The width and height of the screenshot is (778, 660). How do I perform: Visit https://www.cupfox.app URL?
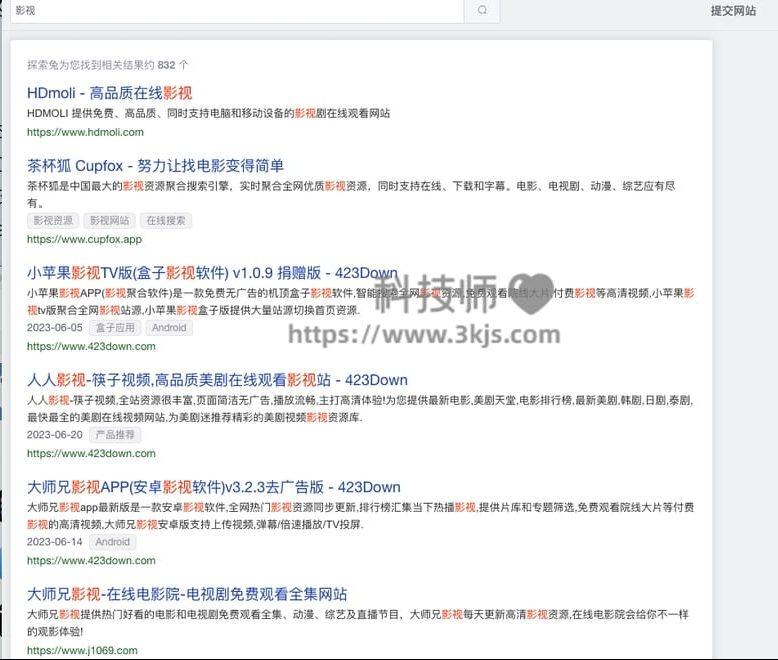tap(84, 239)
